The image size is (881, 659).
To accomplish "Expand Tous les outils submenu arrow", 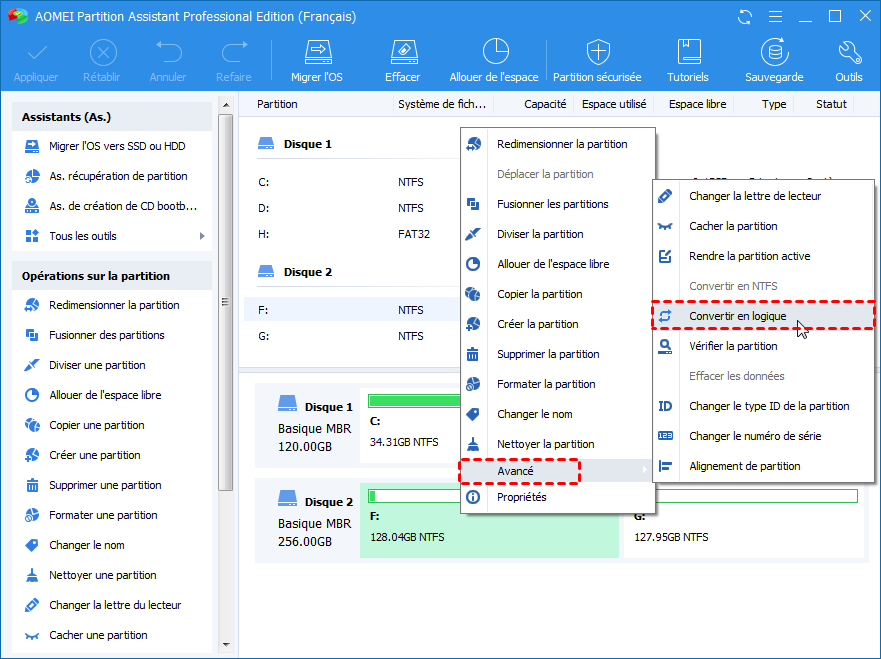I will tap(202, 236).
